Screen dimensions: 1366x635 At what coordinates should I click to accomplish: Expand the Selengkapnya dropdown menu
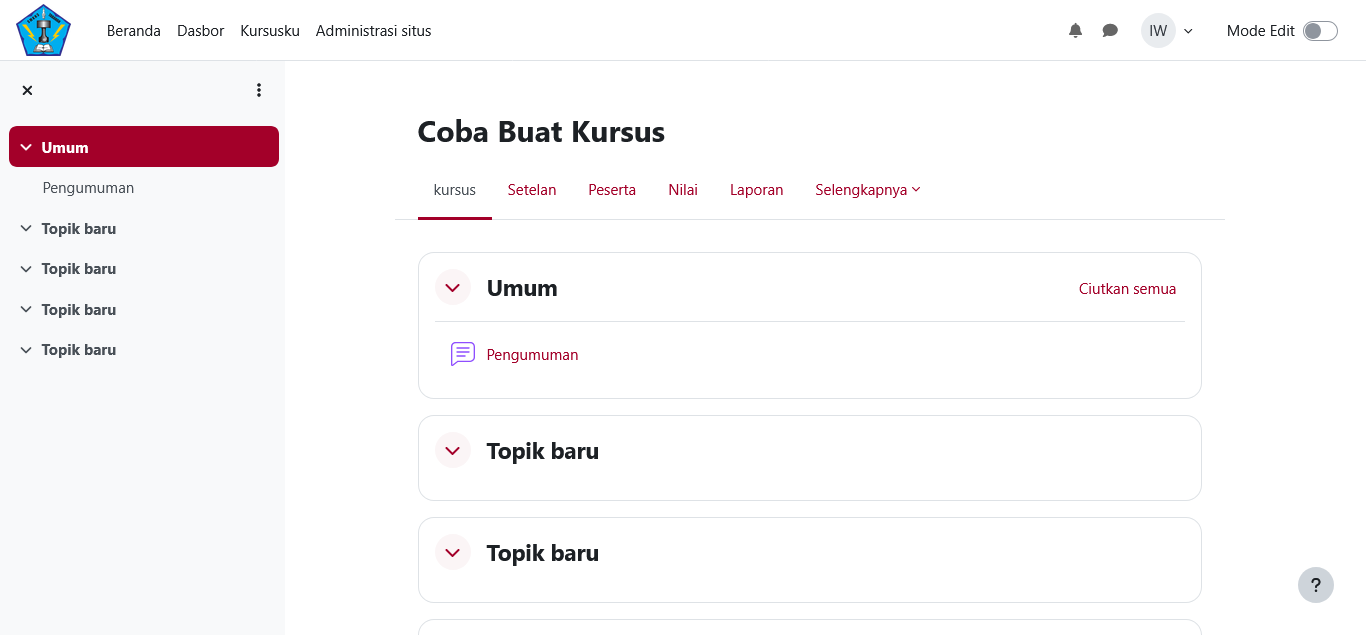pos(867,190)
